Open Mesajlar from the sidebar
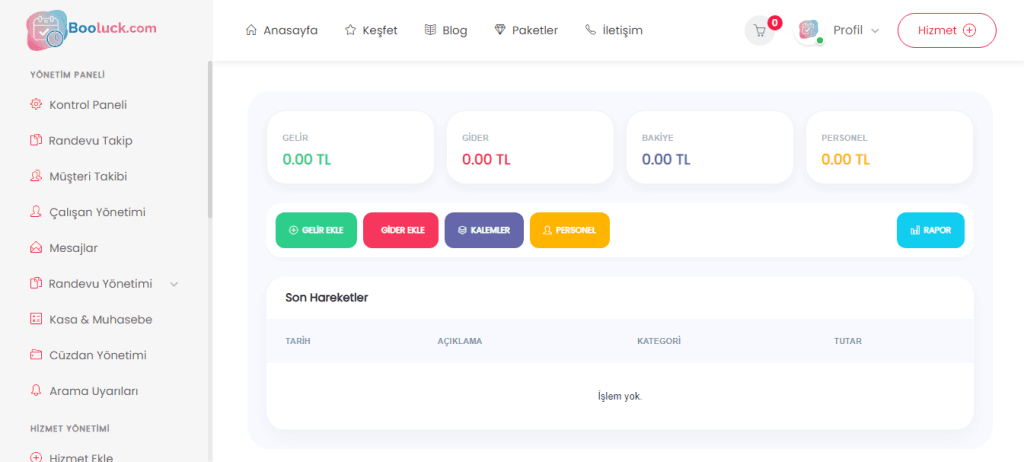This screenshot has width=1024, height=462. pos(73,248)
